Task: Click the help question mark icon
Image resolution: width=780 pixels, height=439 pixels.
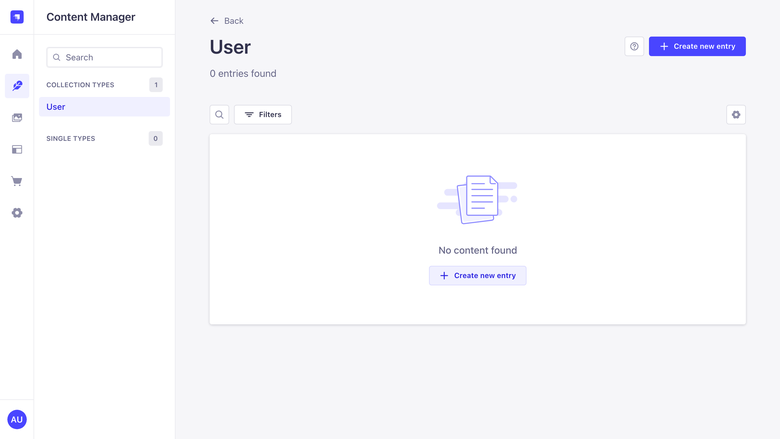Action: pyautogui.click(x=634, y=46)
